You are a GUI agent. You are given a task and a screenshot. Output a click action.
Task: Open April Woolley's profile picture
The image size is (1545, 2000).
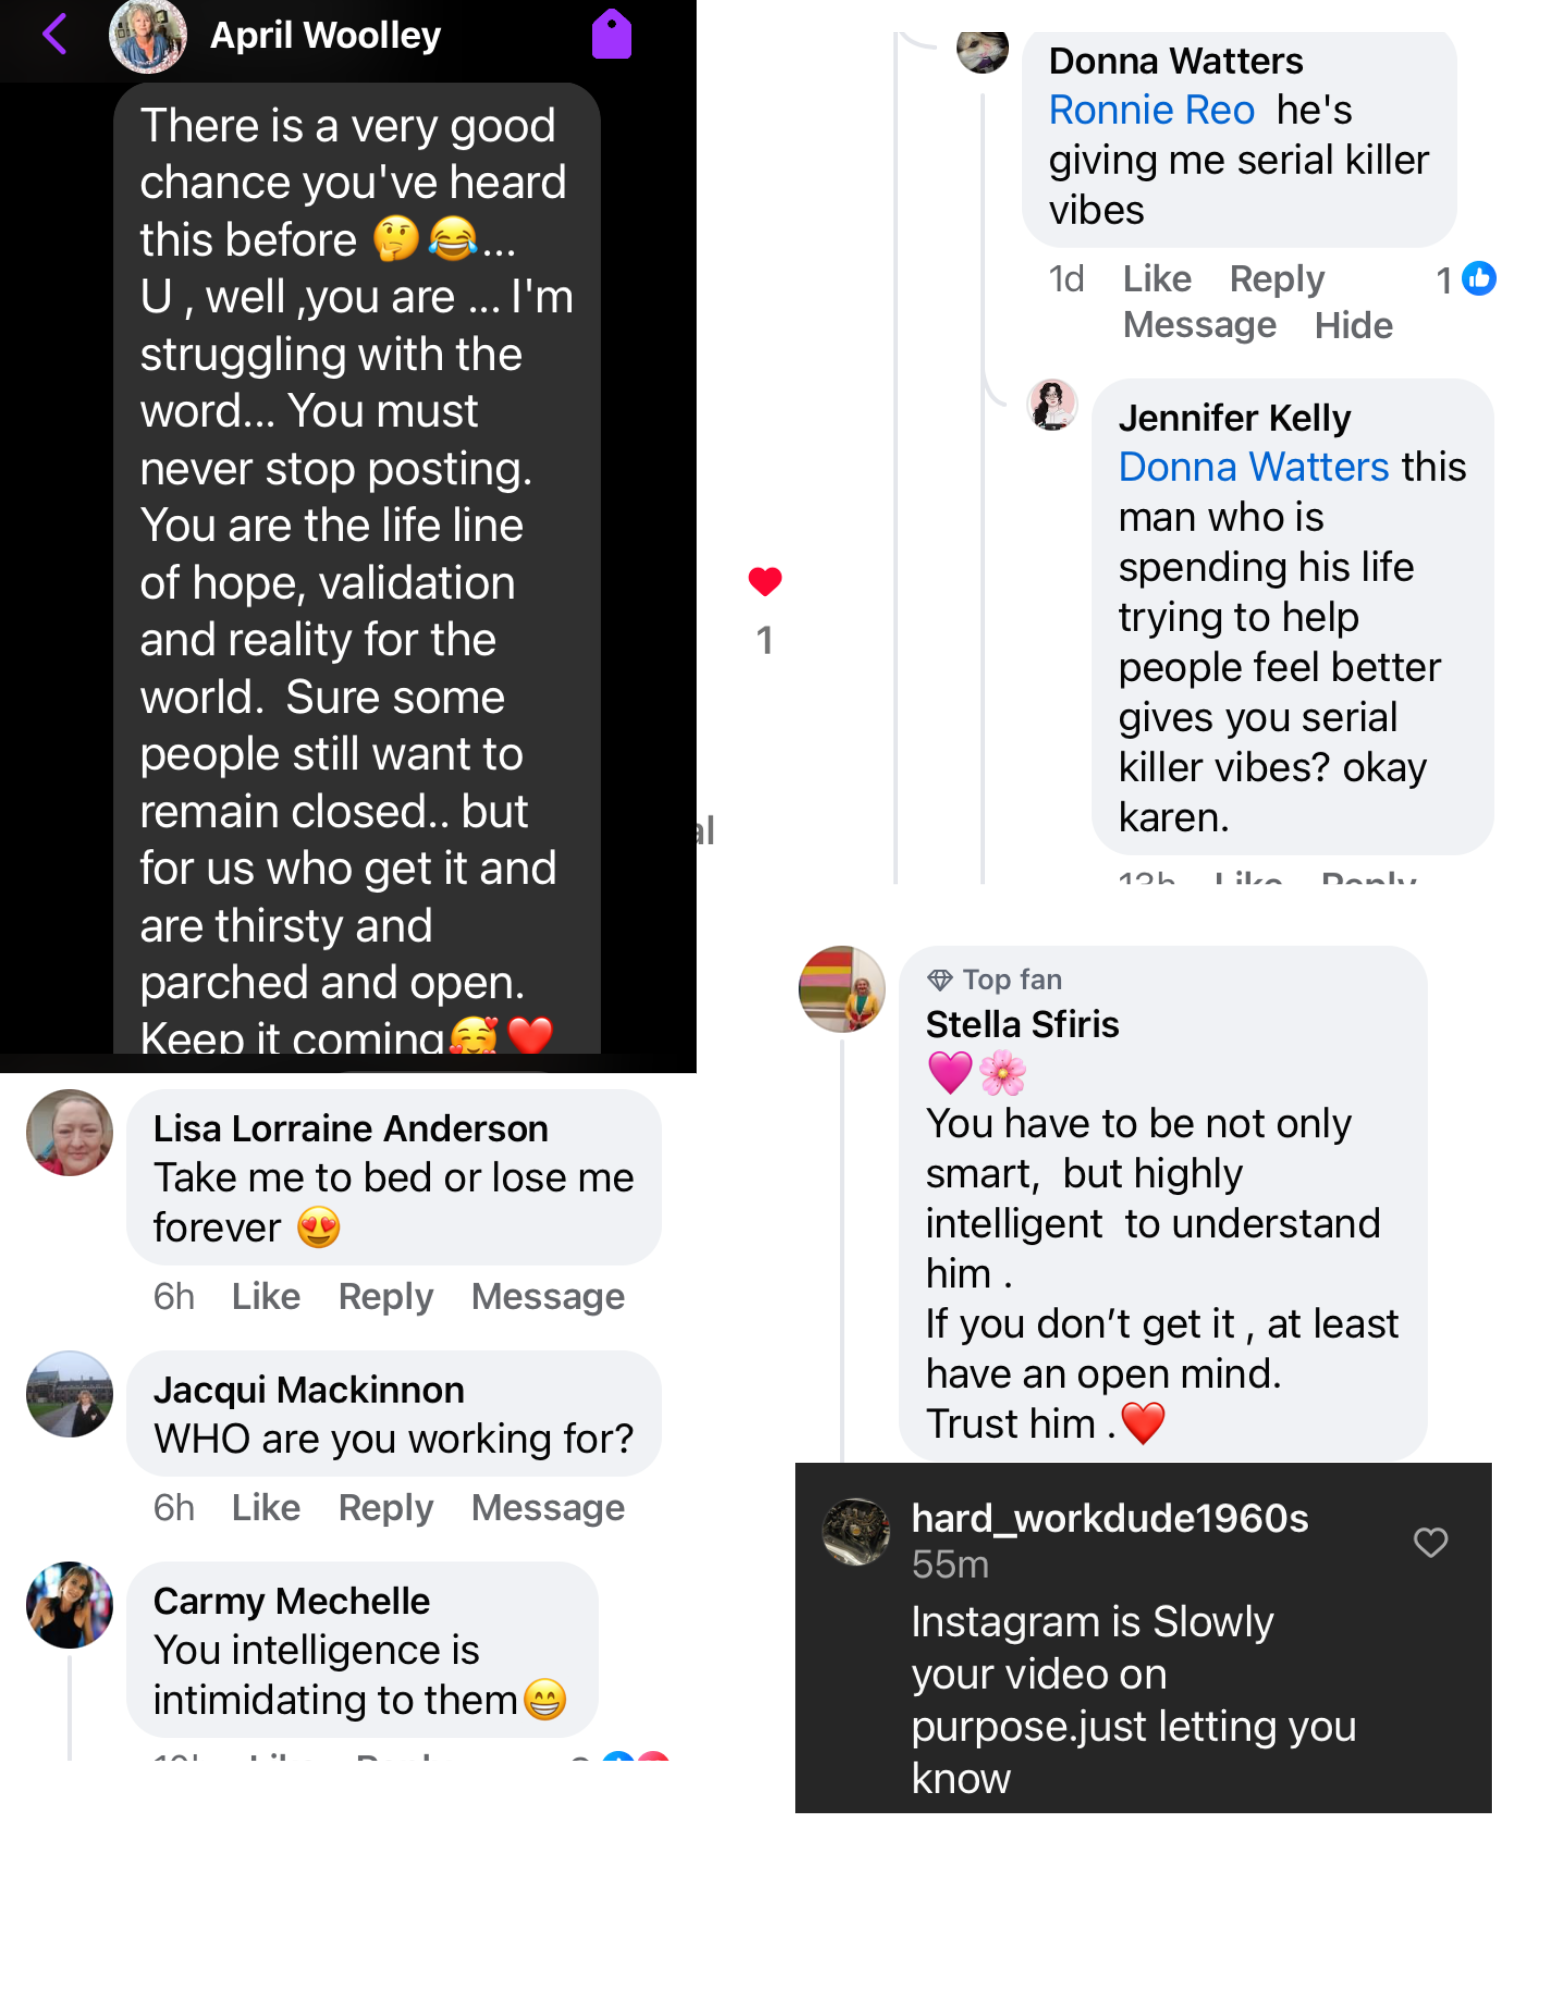tap(147, 36)
